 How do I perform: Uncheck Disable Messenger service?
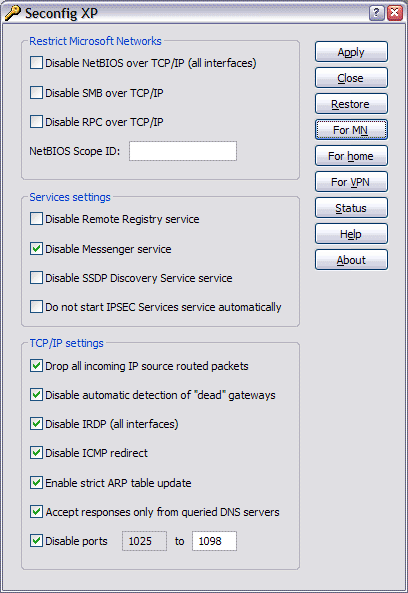click(x=36, y=249)
